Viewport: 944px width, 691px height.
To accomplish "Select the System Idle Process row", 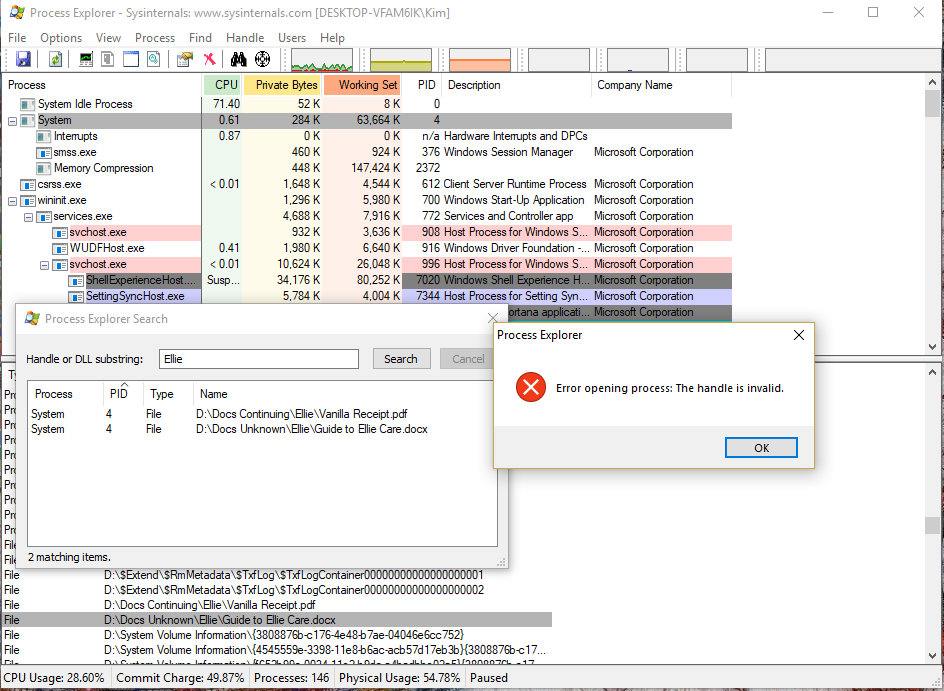I will tap(367, 104).
